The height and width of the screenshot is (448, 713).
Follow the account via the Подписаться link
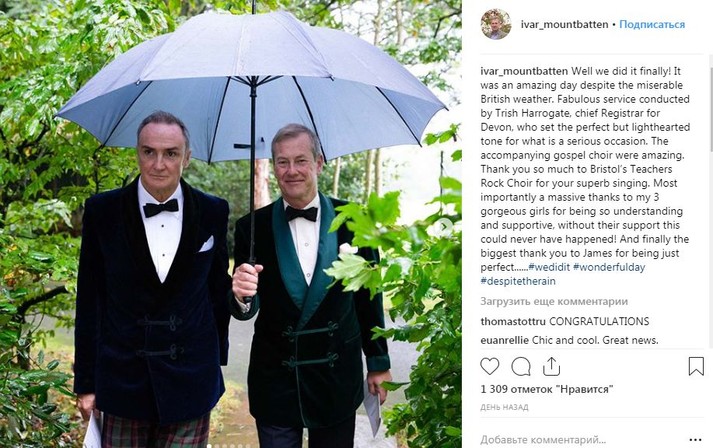pos(652,25)
